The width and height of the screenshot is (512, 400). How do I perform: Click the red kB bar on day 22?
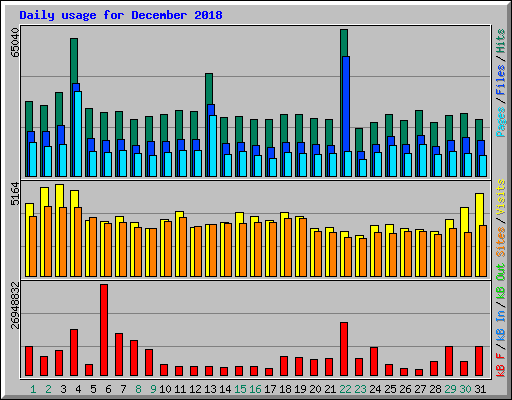(x=344, y=349)
